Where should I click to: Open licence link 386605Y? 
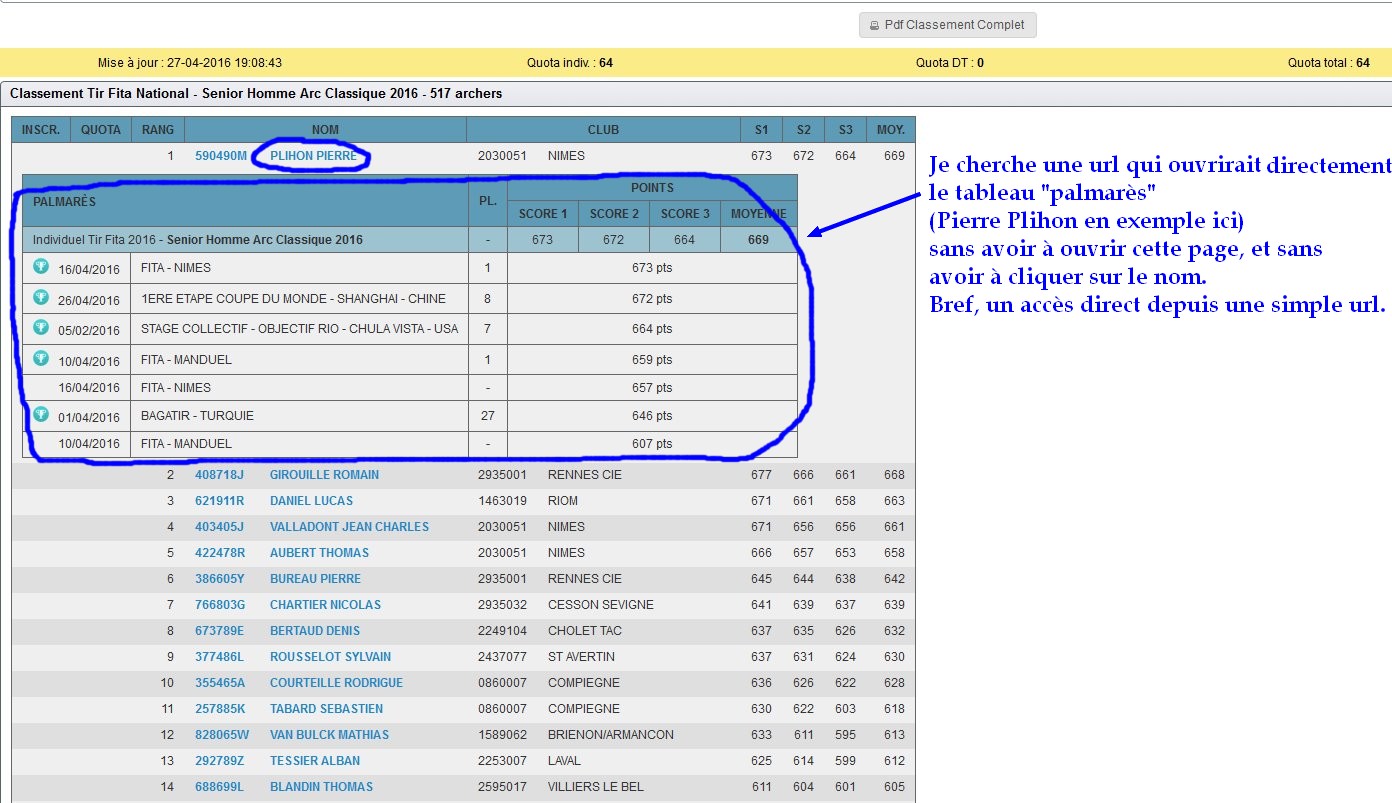219,579
